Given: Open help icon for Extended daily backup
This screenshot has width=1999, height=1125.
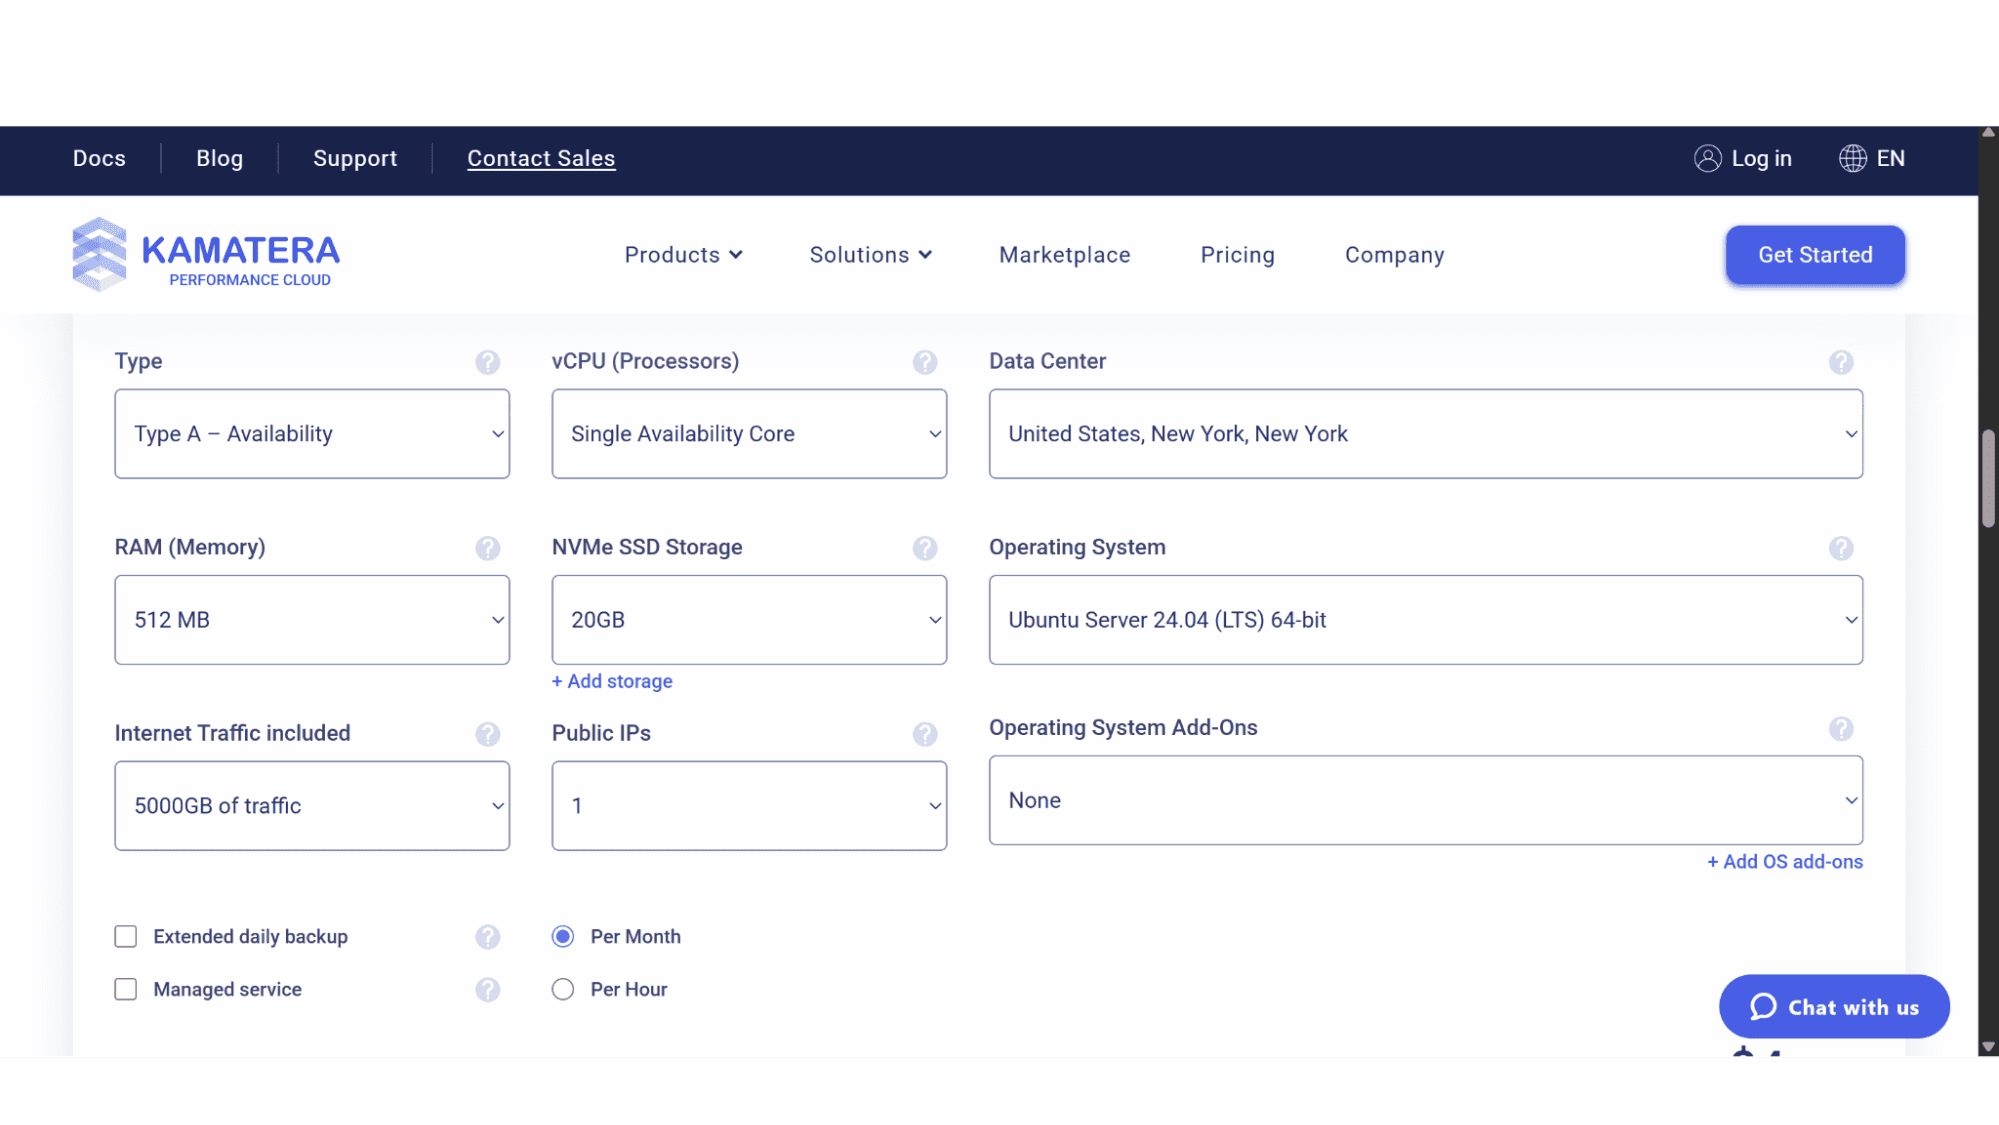Looking at the screenshot, I should (487, 937).
